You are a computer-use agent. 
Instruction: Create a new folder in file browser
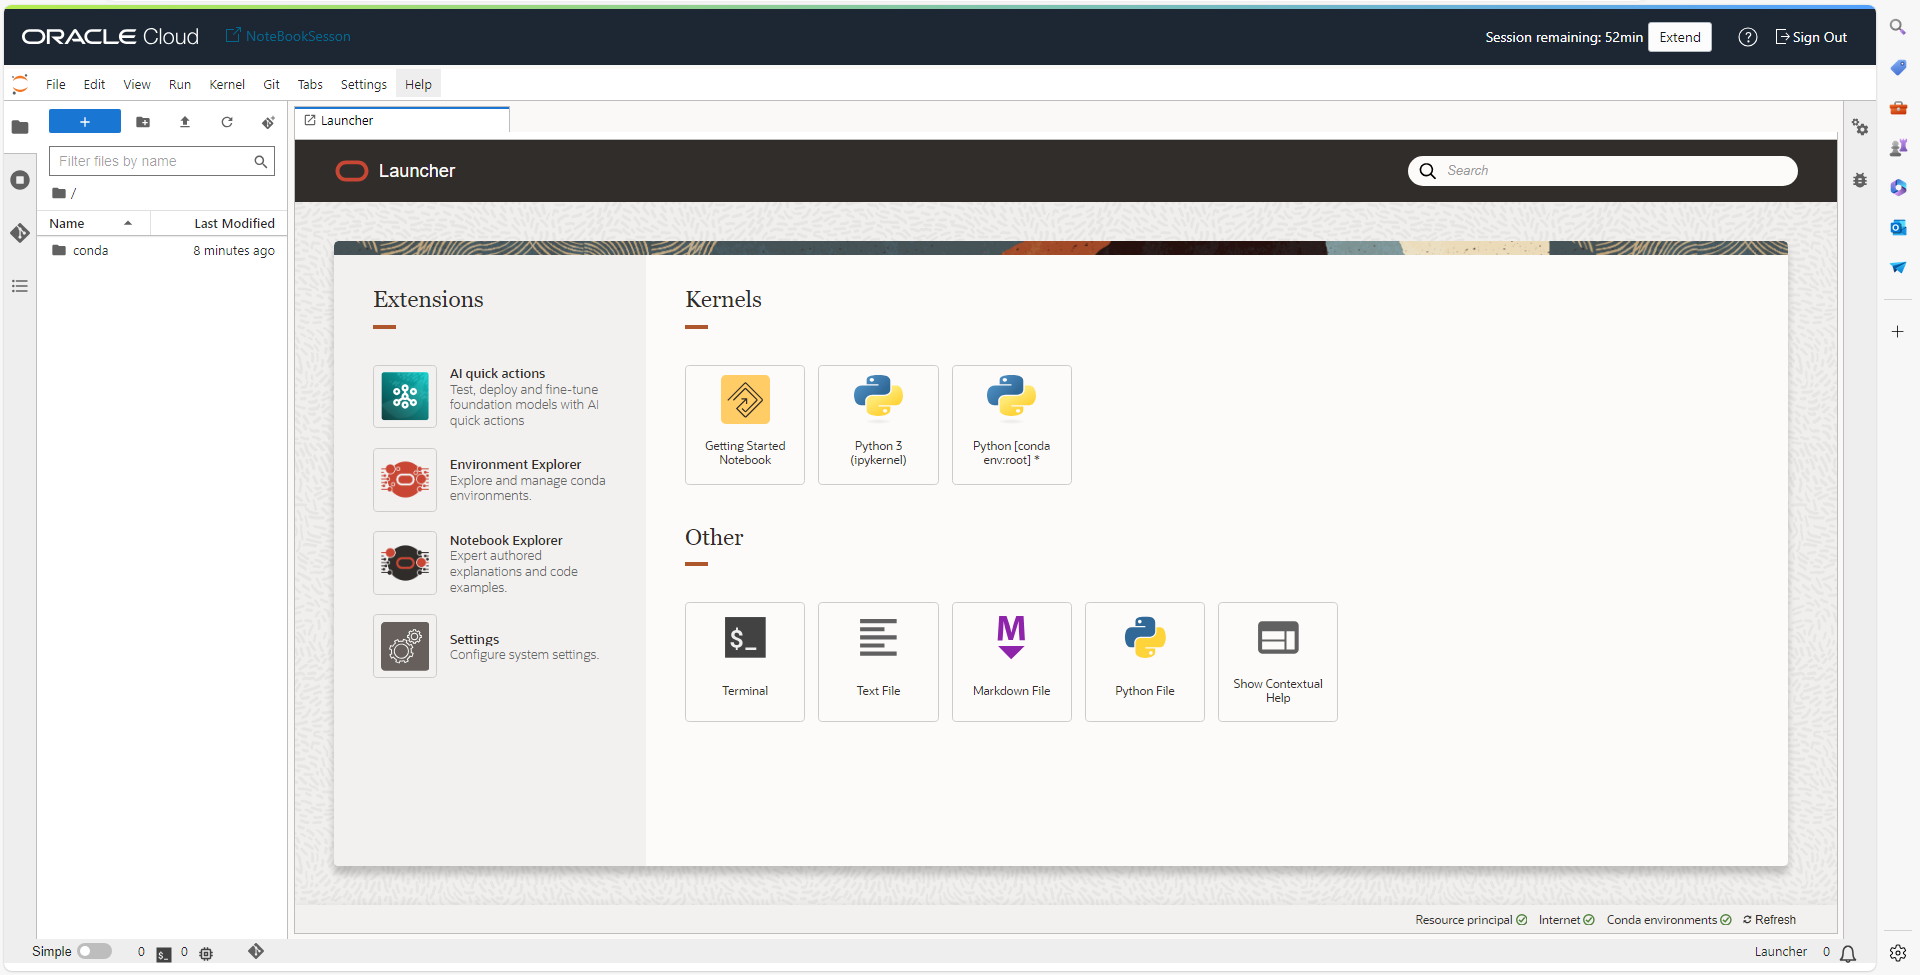click(x=143, y=122)
